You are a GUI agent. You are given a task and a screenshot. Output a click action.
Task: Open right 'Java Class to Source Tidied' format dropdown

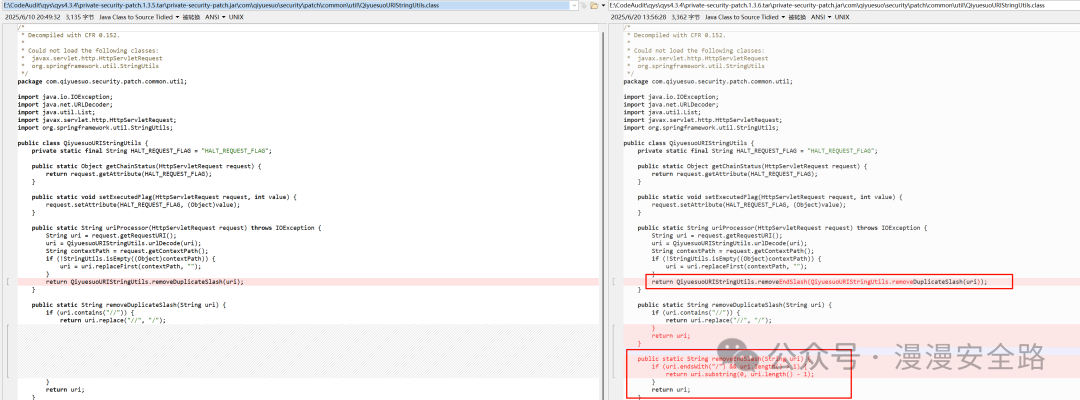tap(746, 17)
